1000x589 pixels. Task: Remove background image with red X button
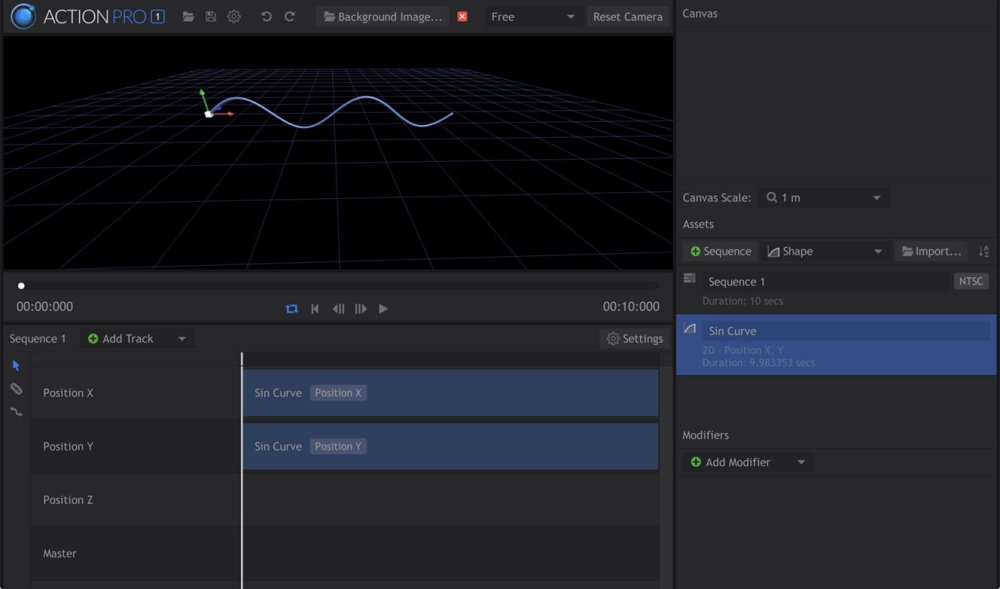(462, 17)
